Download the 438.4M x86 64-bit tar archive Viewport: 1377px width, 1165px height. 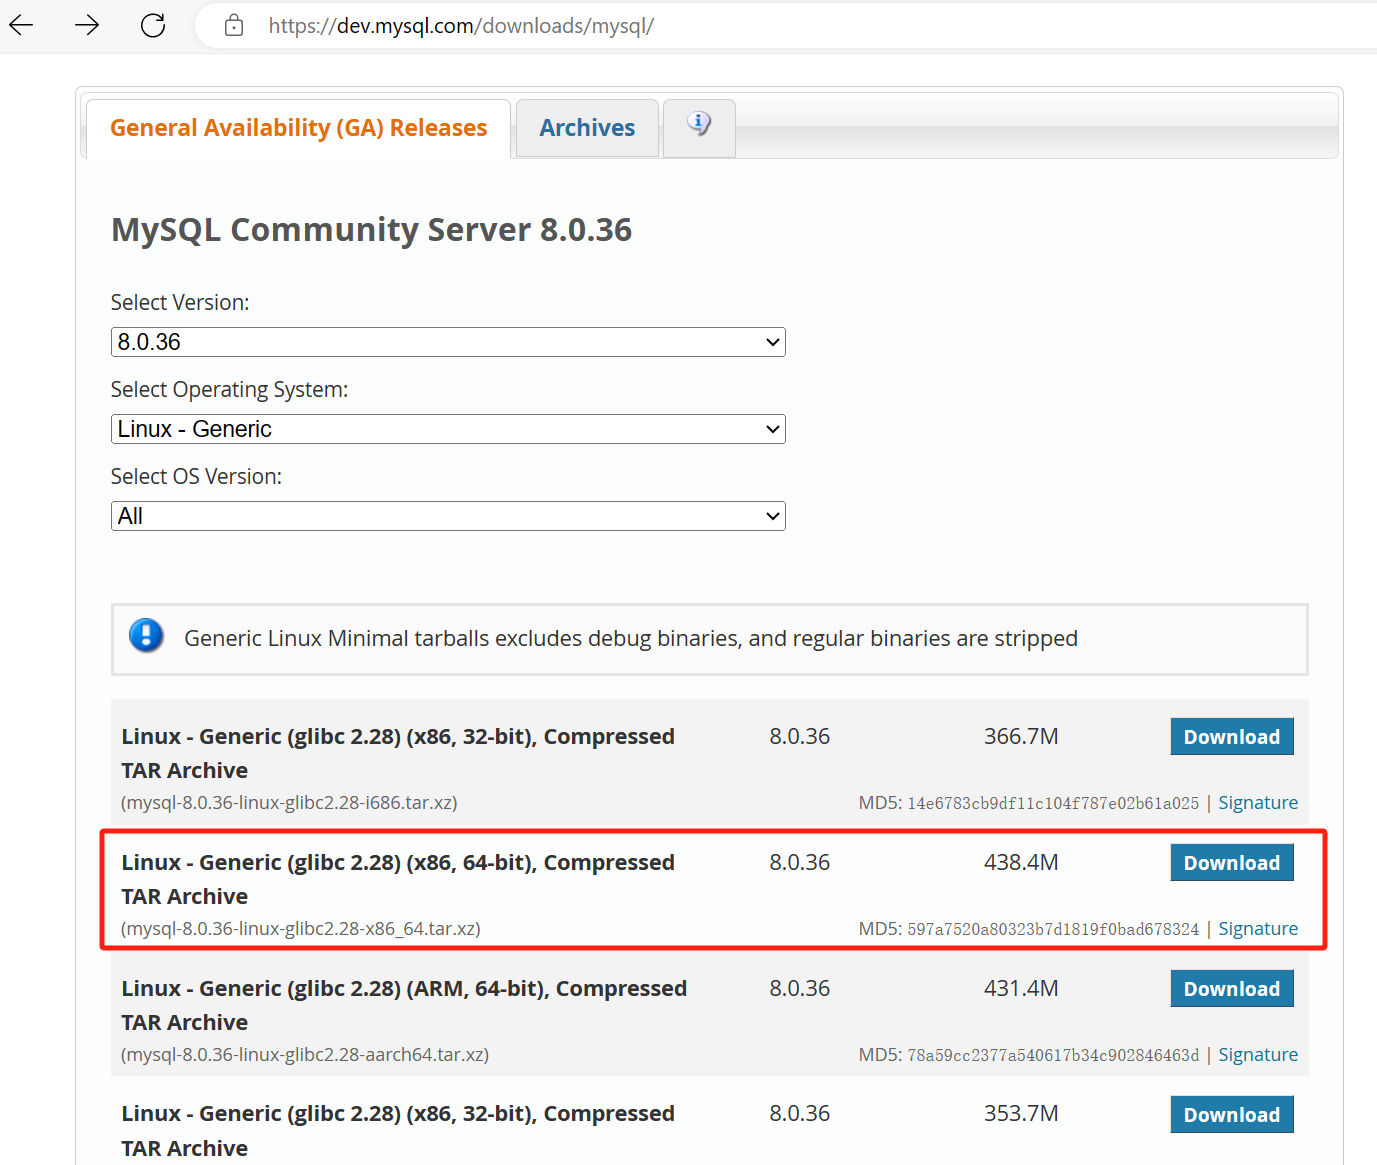(x=1232, y=863)
